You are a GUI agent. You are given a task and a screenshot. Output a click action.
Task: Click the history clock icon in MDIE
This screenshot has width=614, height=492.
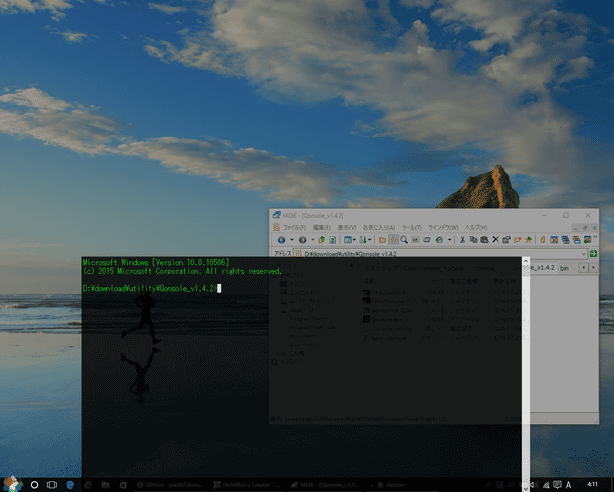click(439, 240)
